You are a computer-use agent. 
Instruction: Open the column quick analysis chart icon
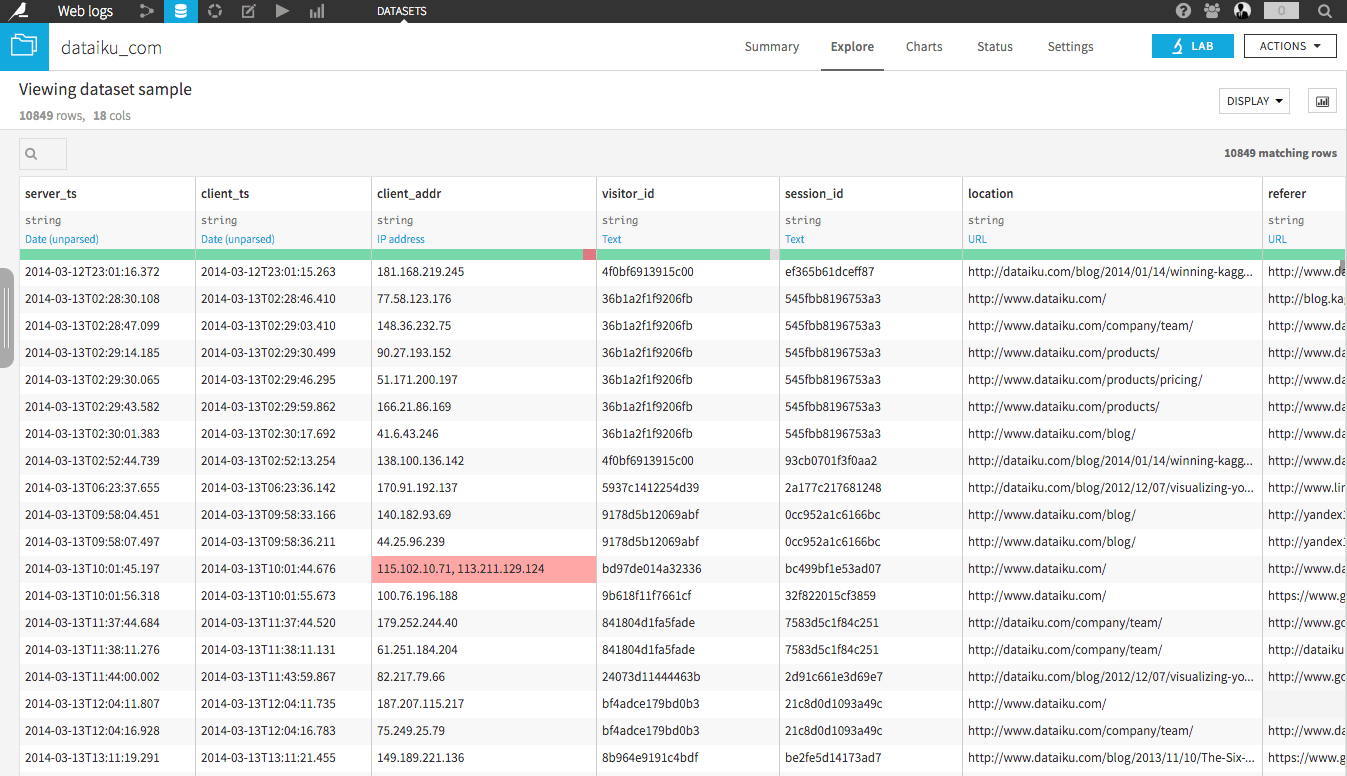click(1322, 101)
